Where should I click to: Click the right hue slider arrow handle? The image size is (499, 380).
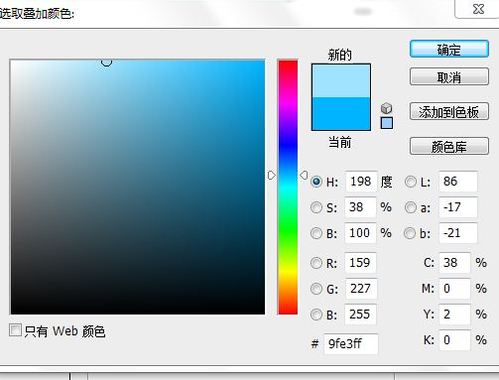click(x=304, y=175)
